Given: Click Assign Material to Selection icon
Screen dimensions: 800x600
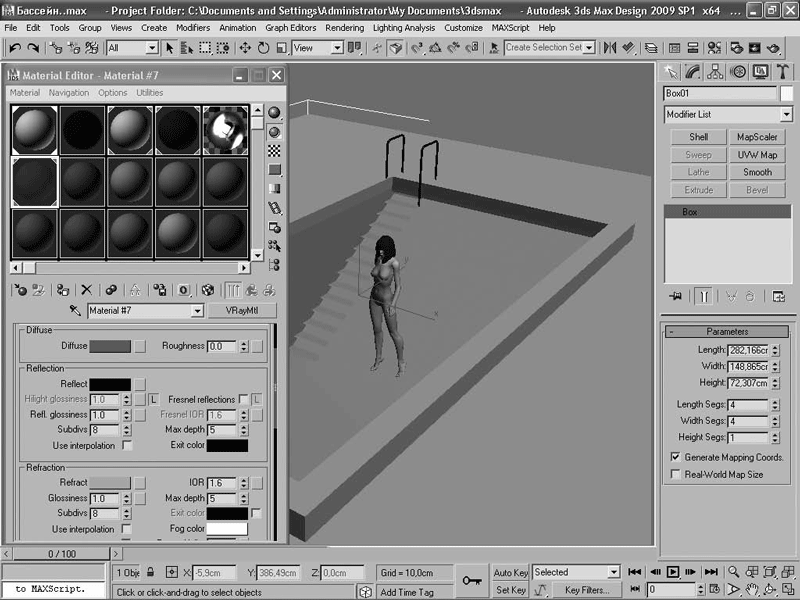Looking at the screenshot, I should [63, 290].
